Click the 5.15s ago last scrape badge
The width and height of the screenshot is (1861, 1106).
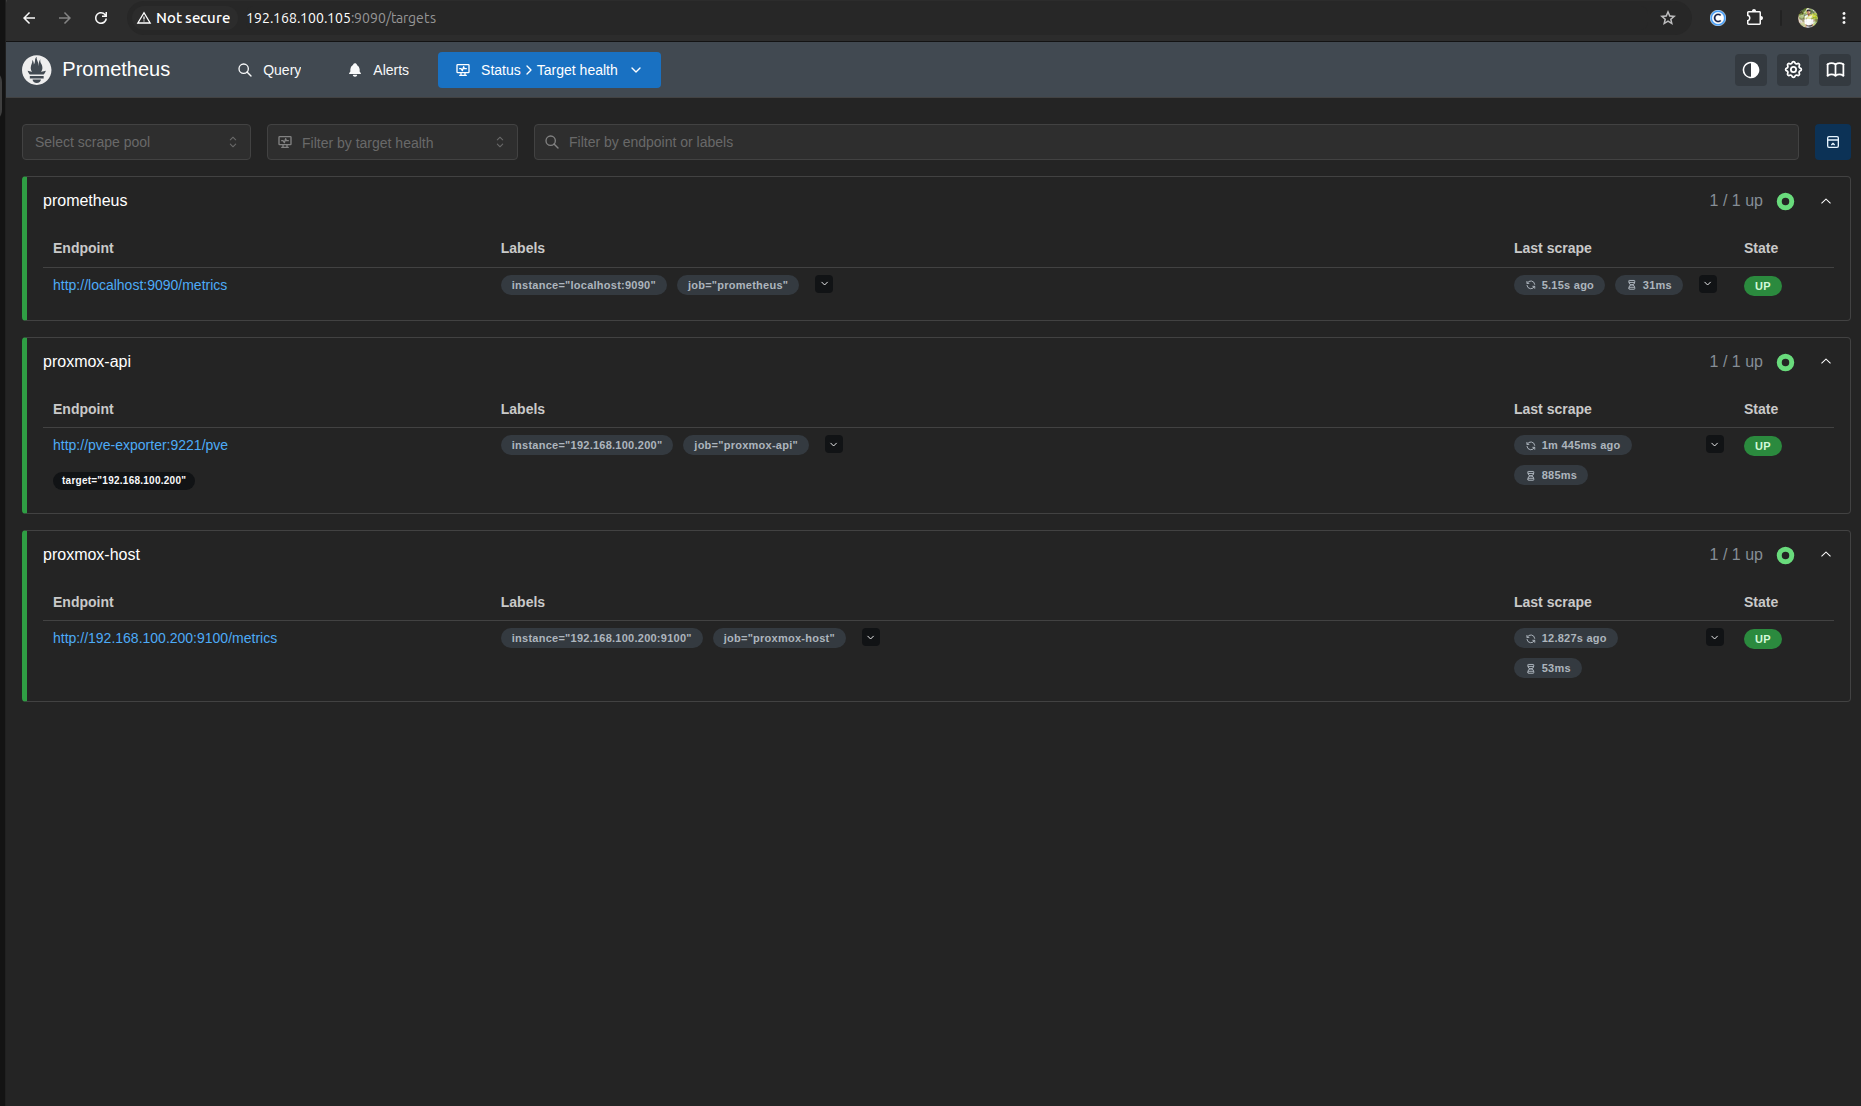click(x=1559, y=285)
